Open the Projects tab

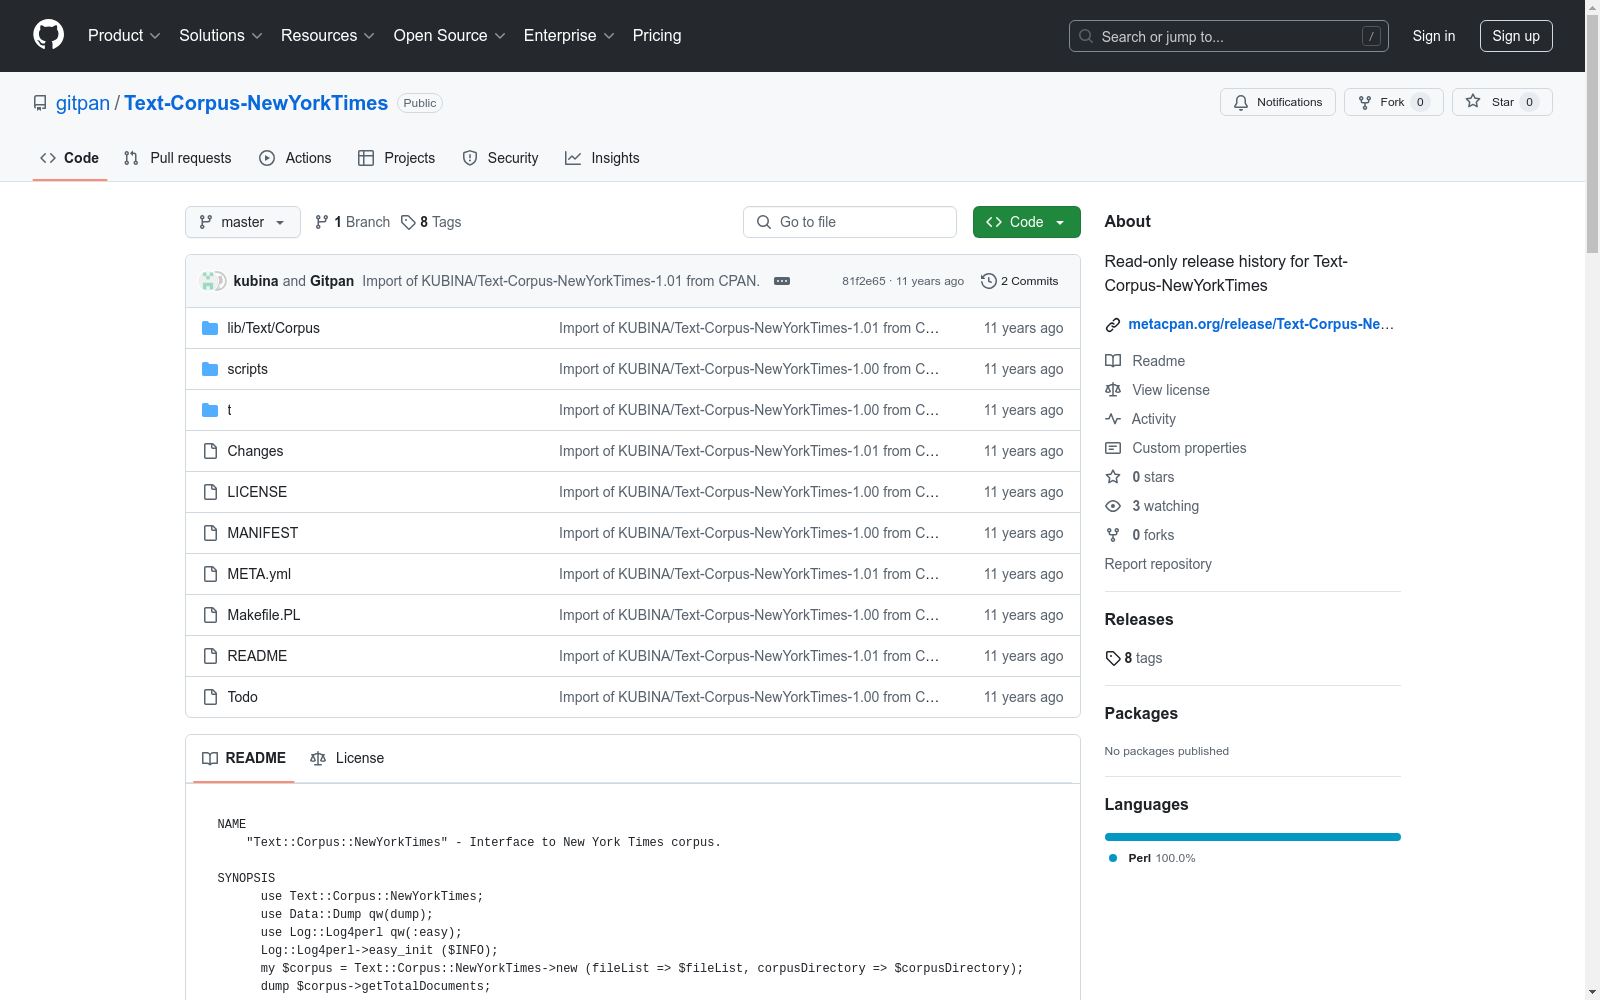click(x=397, y=158)
